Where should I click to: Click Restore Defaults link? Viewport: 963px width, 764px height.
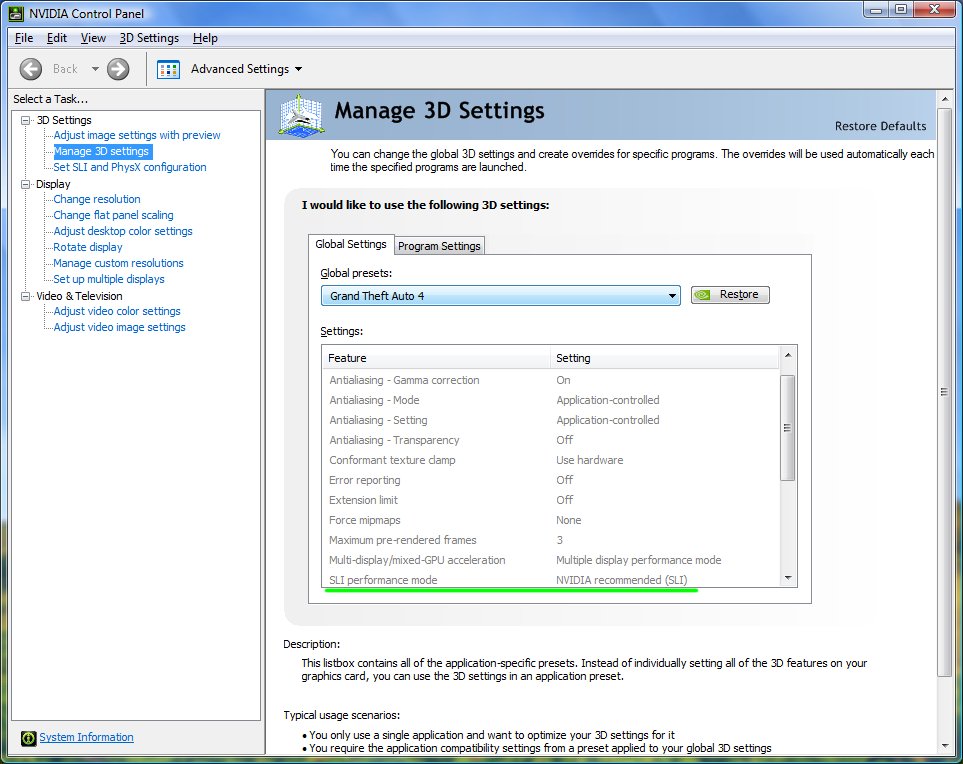[x=880, y=126]
